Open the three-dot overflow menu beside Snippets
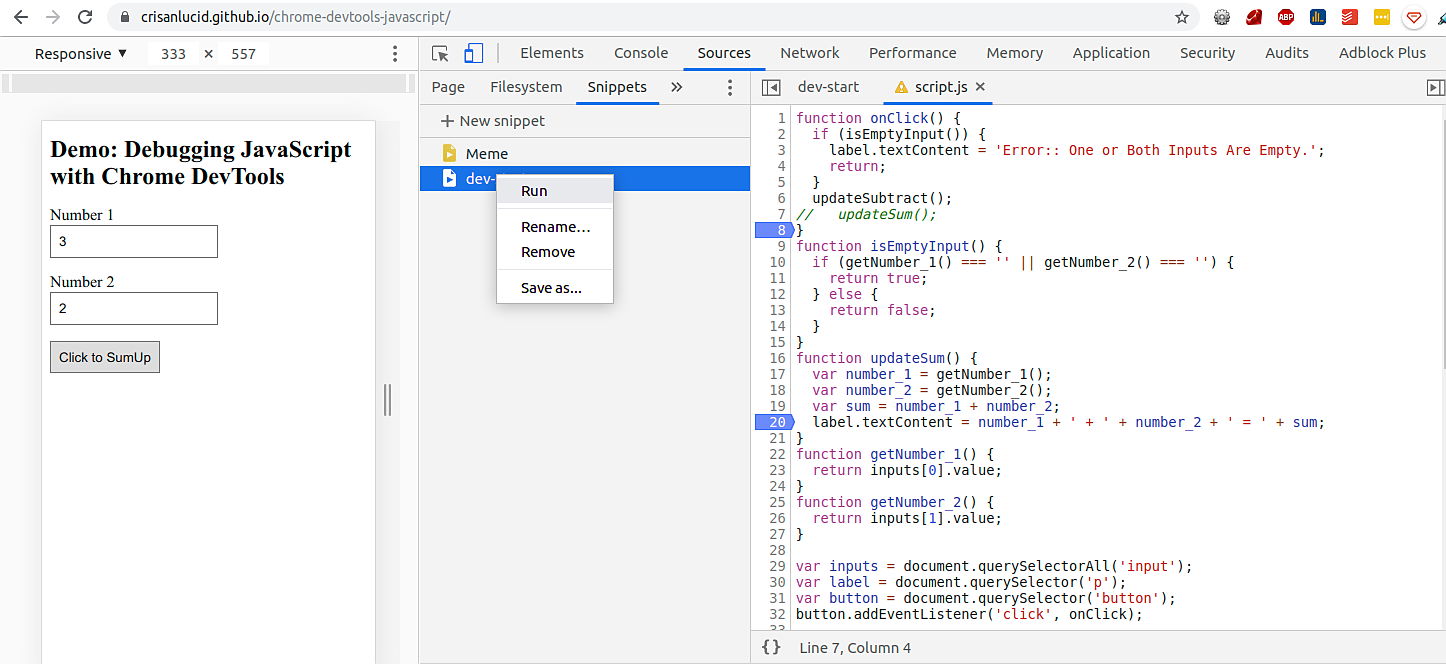1446x664 pixels. (x=729, y=87)
